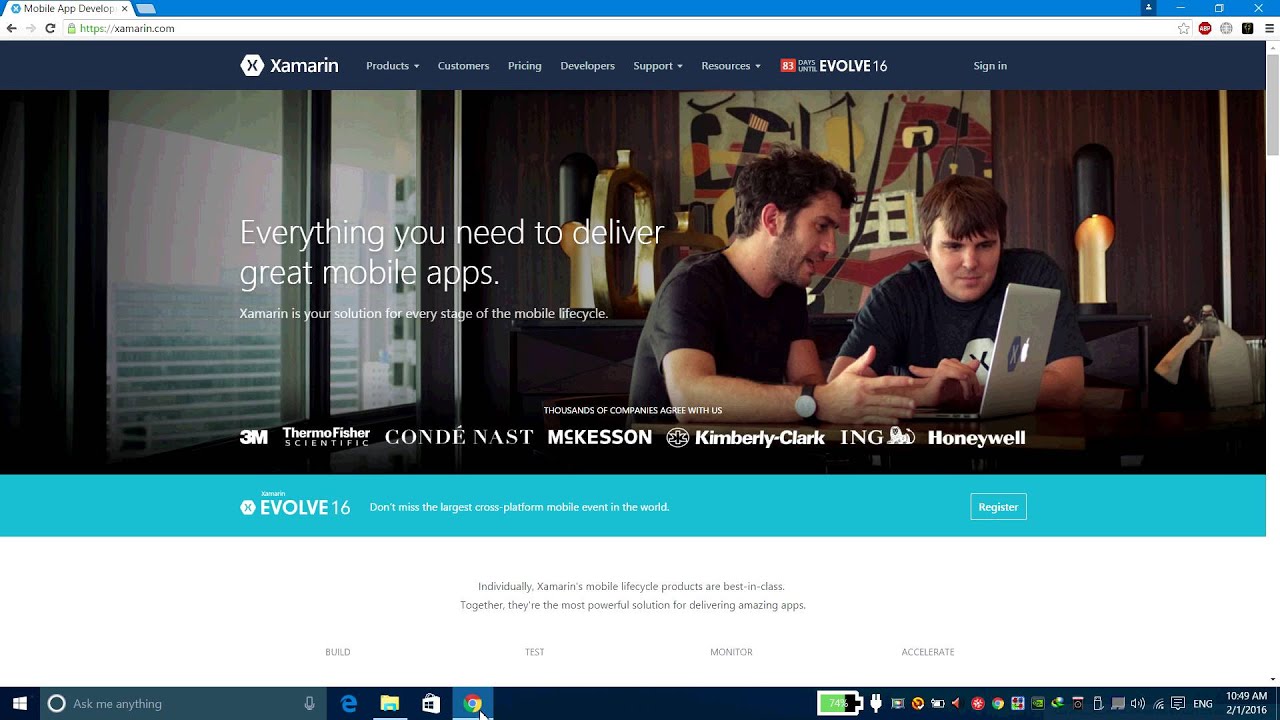The height and width of the screenshot is (720, 1280).
Task: Click the browser forward arrow
Action: (31, 28)
